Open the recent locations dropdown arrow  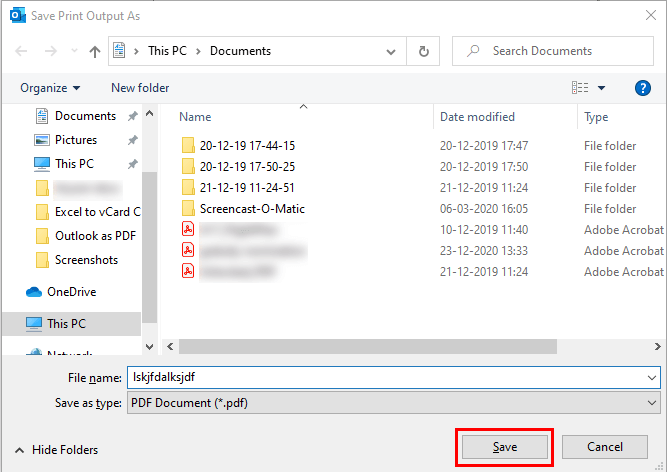[74, 51]
